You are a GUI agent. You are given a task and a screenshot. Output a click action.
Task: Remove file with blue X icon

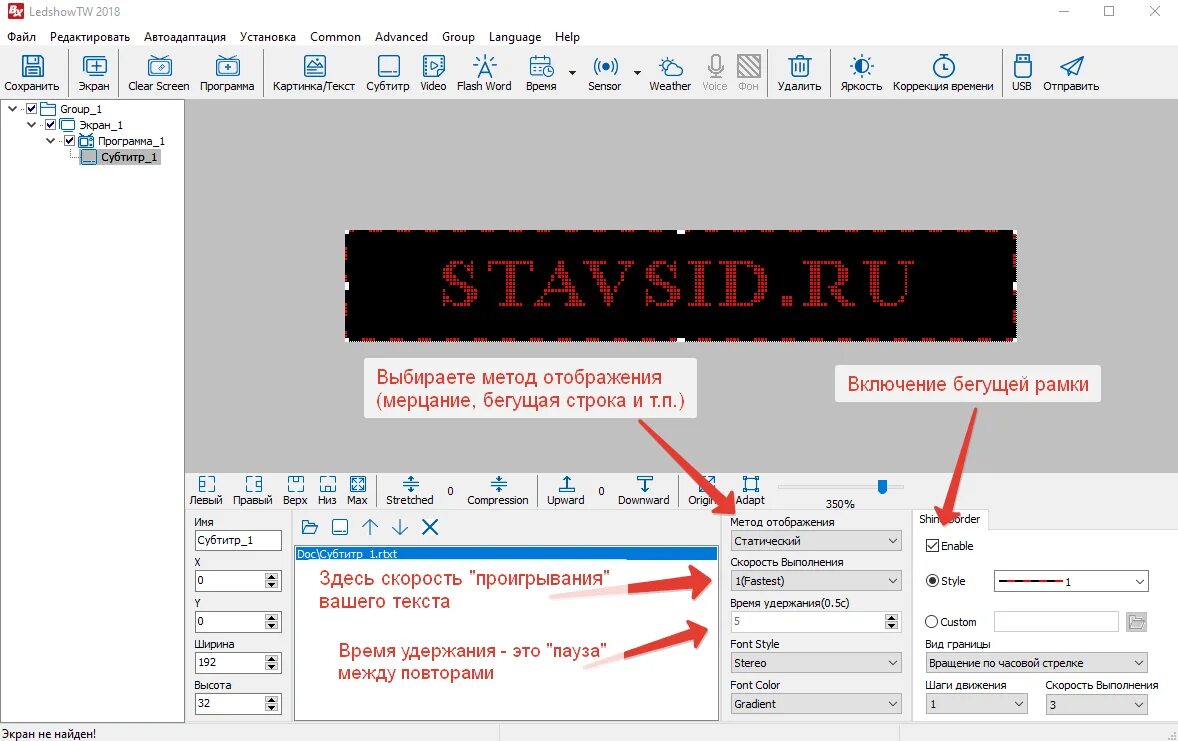(430, 528)
